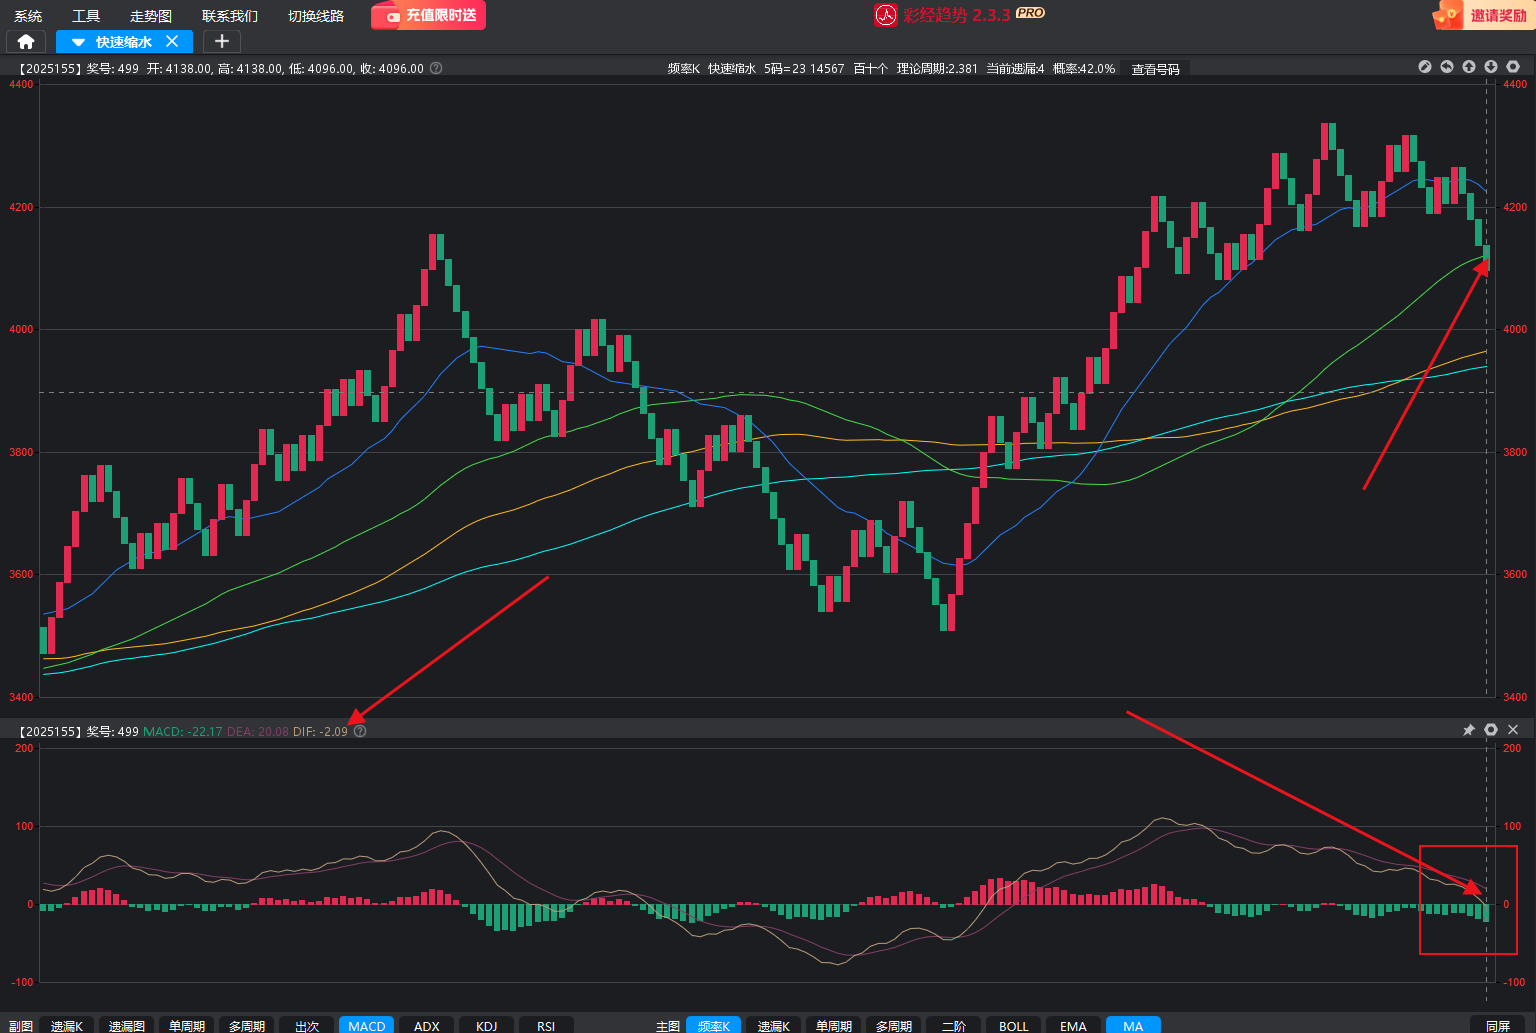
Task: Open the 切换线路 menu
Action: 316,16
